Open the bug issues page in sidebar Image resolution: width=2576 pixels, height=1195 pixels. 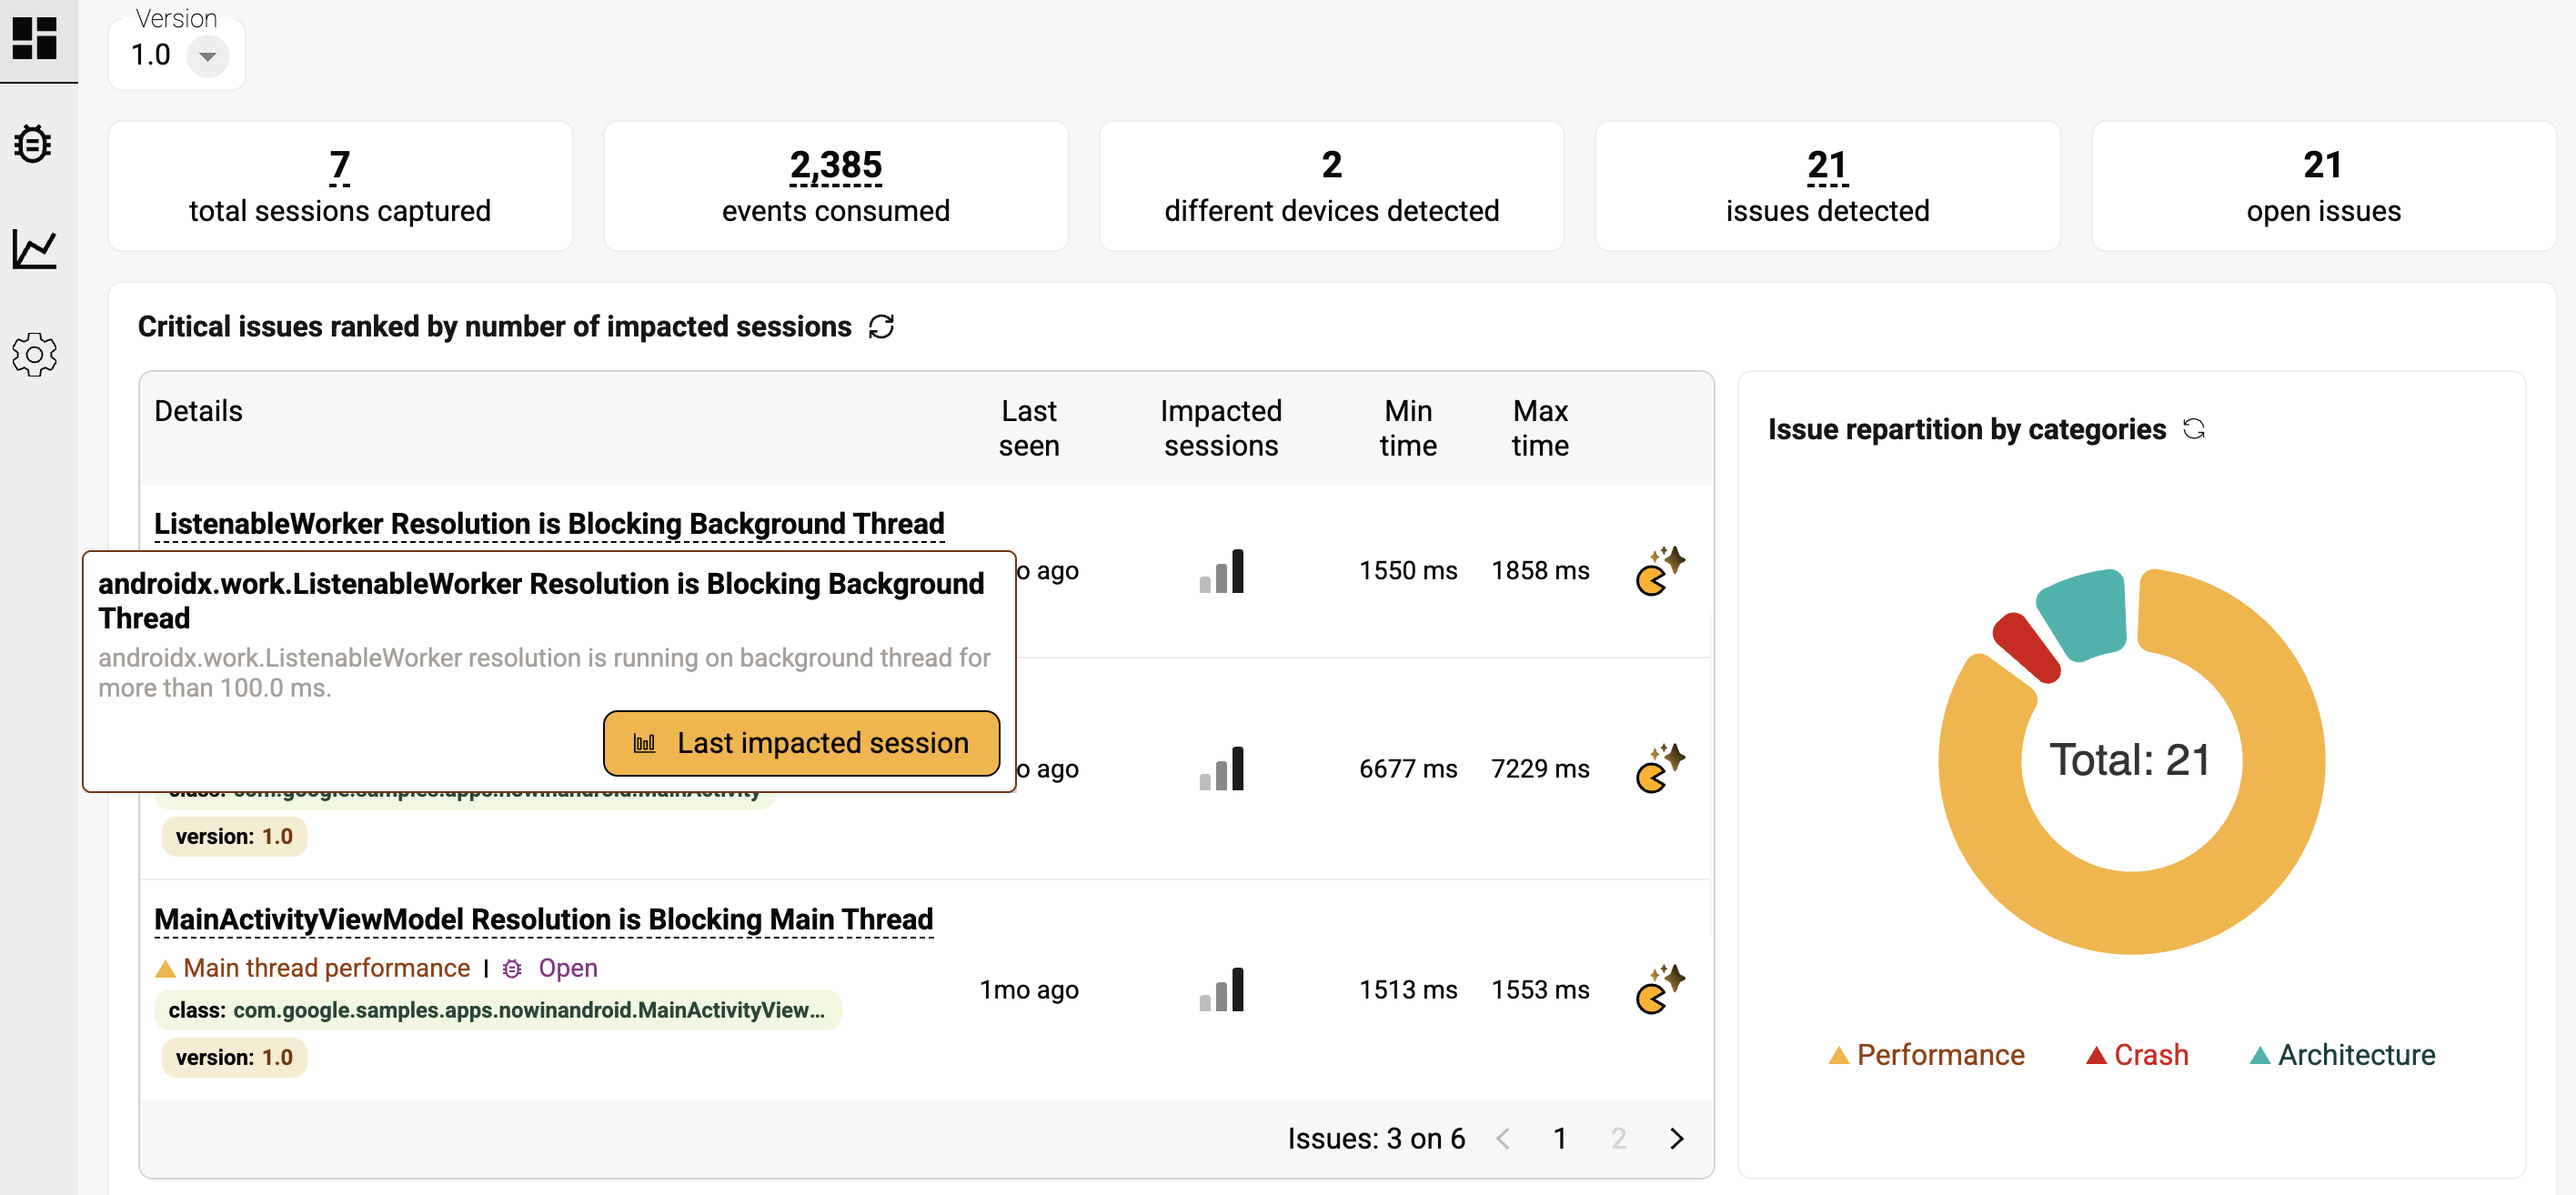34,145
